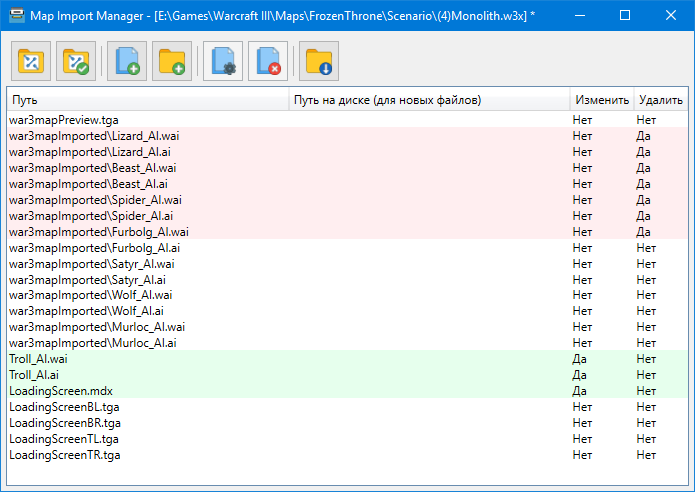Sort by the Путь column header

148,100
